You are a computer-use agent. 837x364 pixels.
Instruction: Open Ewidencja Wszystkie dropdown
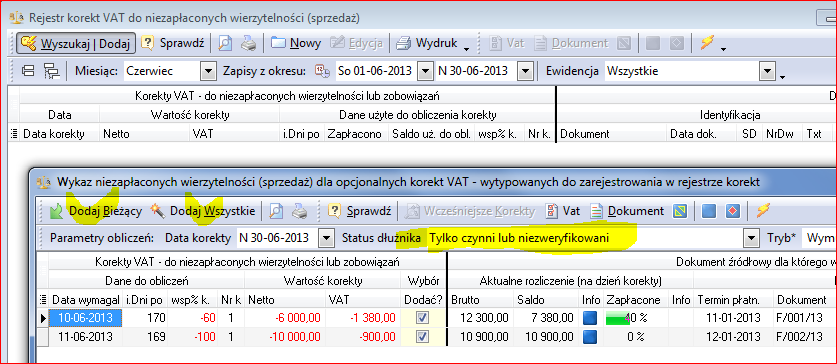[x=767, y=70]
